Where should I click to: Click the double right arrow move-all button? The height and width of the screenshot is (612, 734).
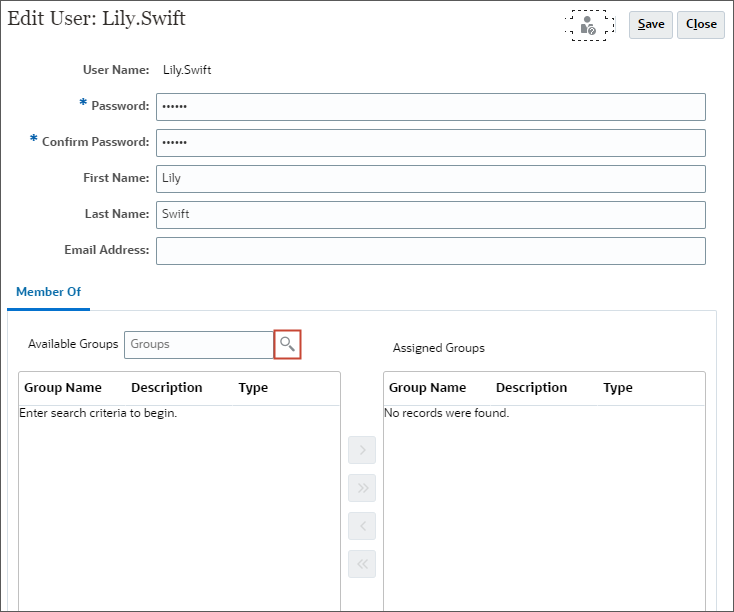tap(362, 488)
